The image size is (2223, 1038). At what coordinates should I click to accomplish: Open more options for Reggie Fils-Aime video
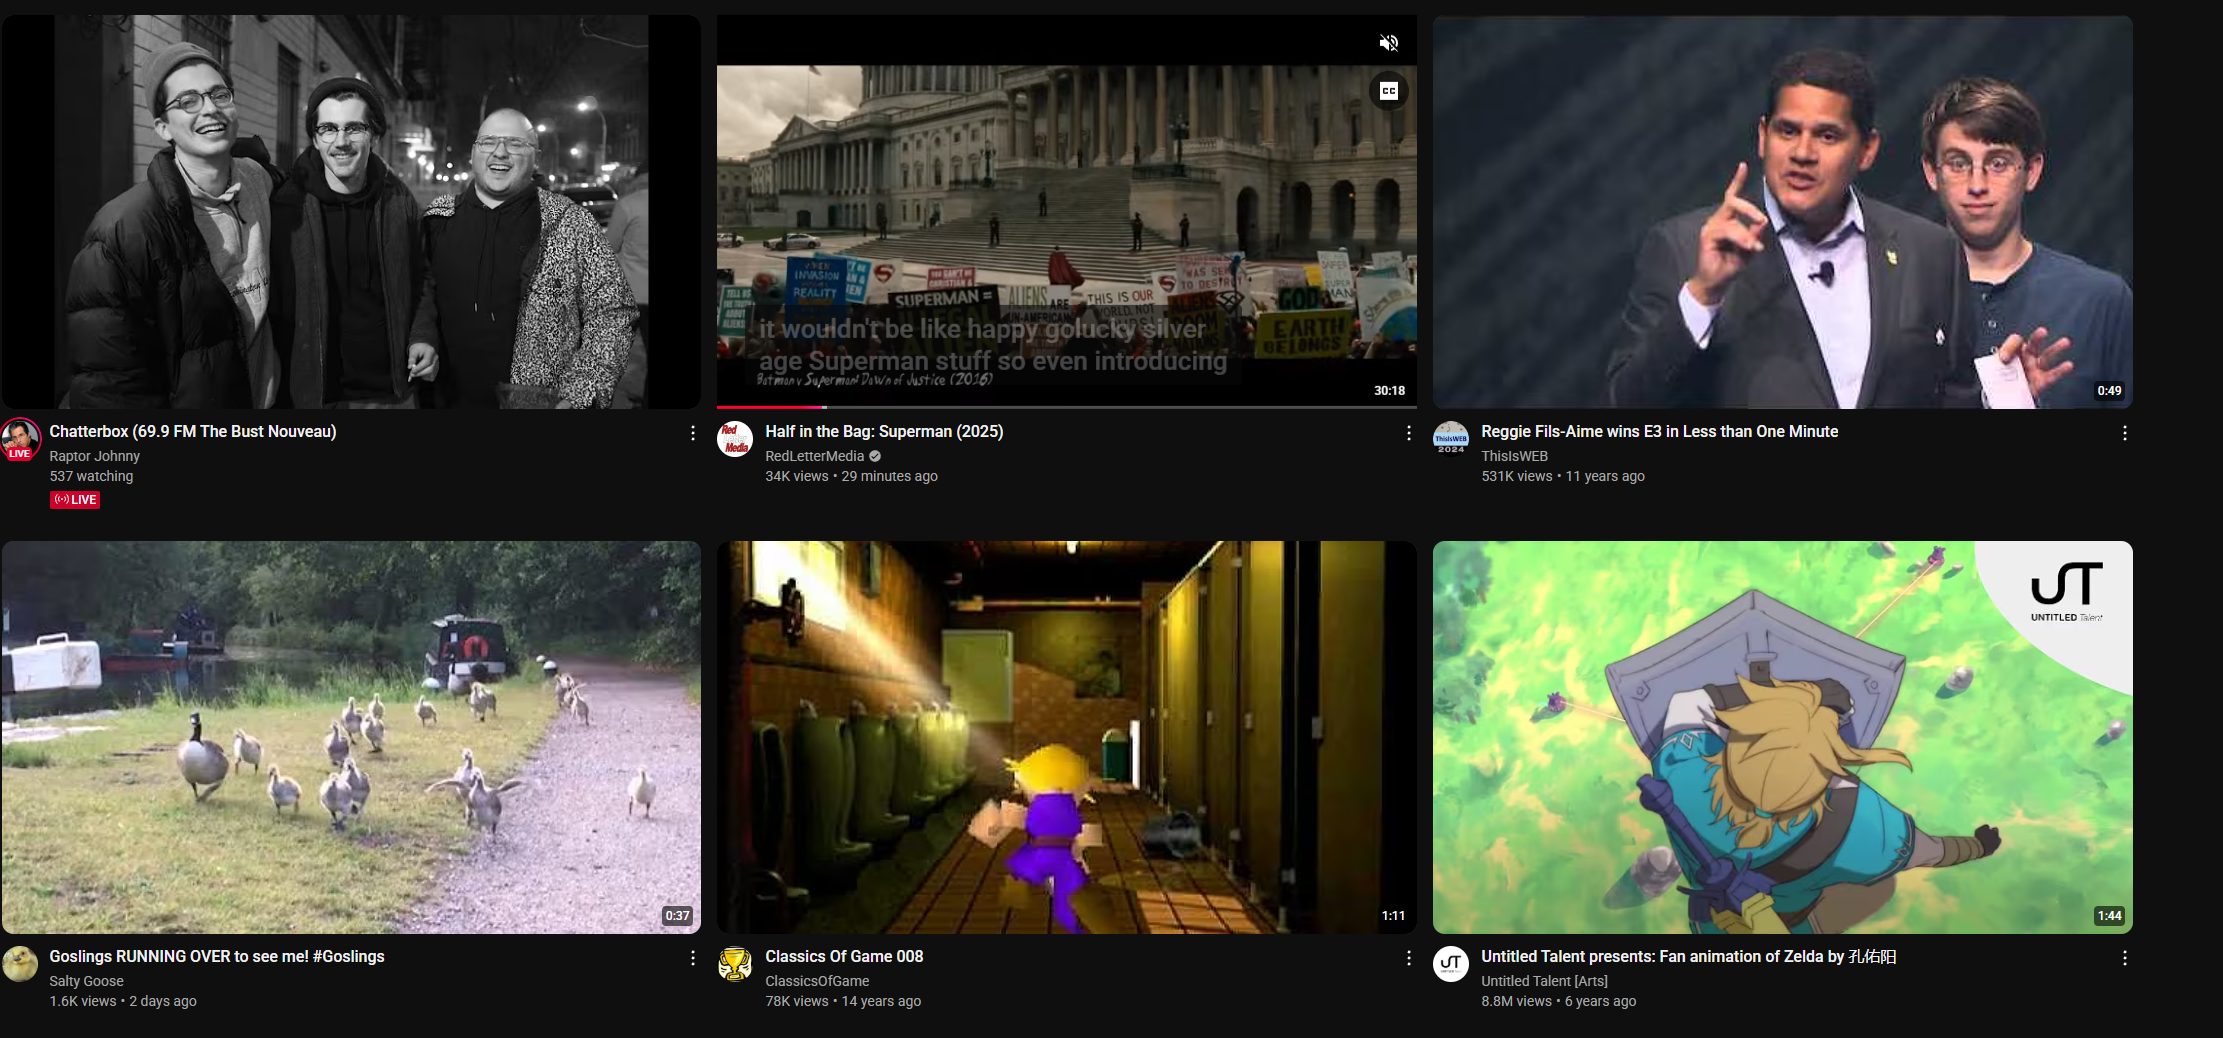2124,433
